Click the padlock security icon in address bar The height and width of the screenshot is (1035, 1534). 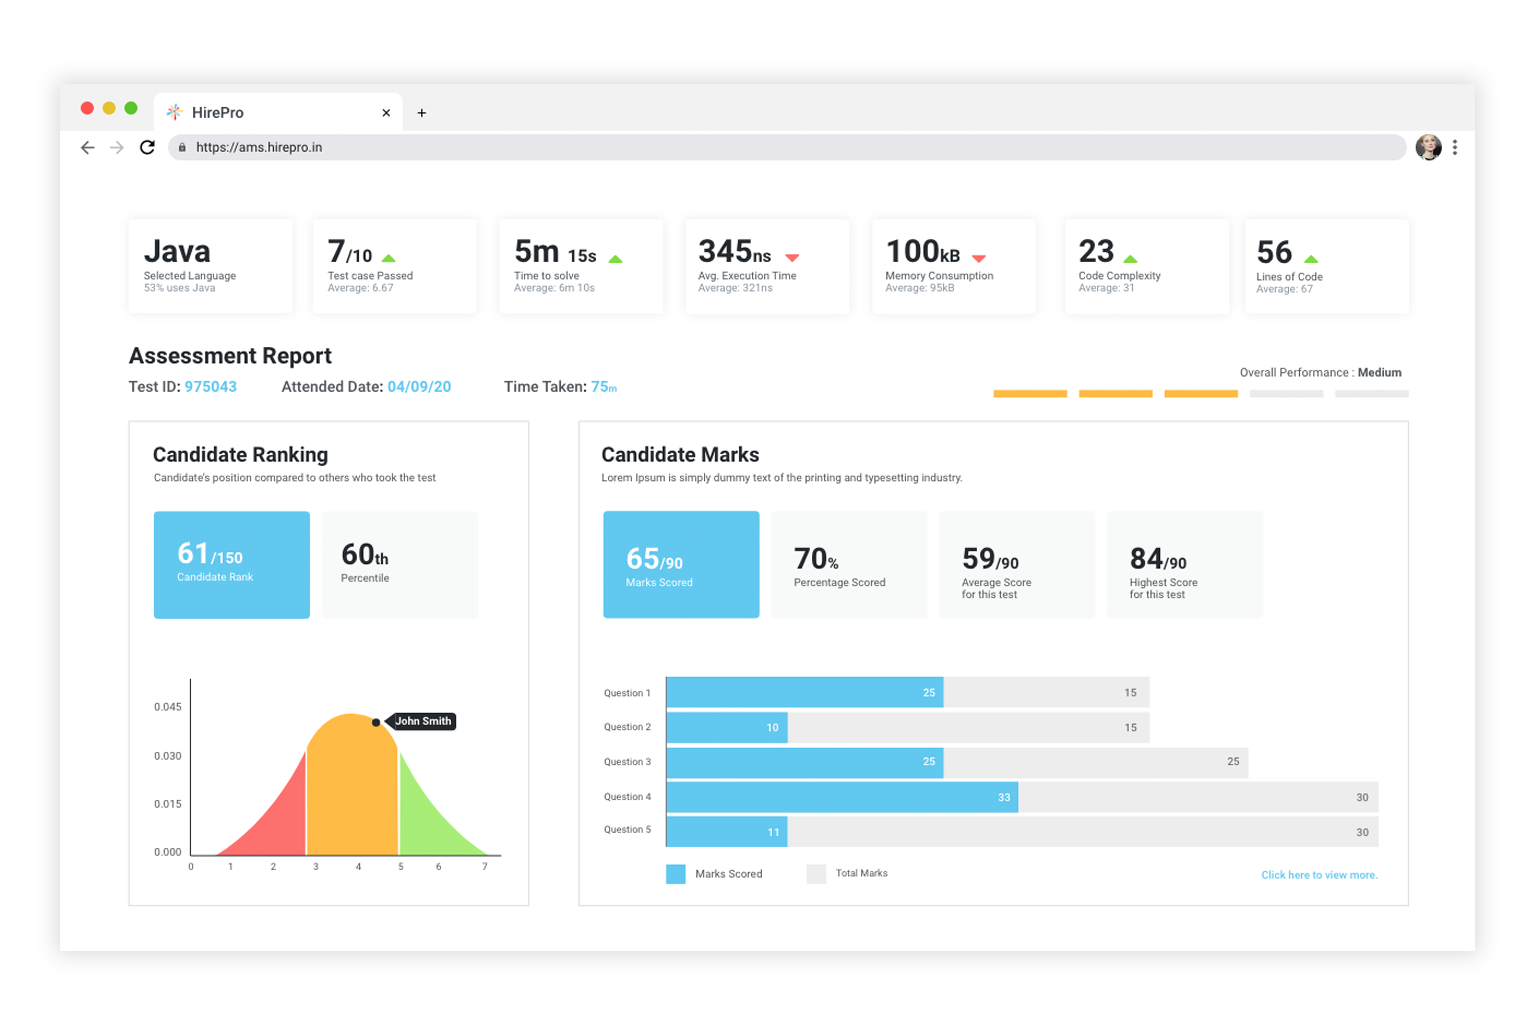[x=181, y=147]
